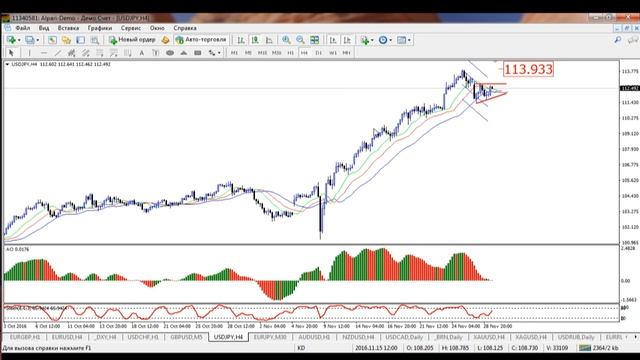The image size is (640, 360).
Task: Switch to M5 timeframe
Action: 248,53
